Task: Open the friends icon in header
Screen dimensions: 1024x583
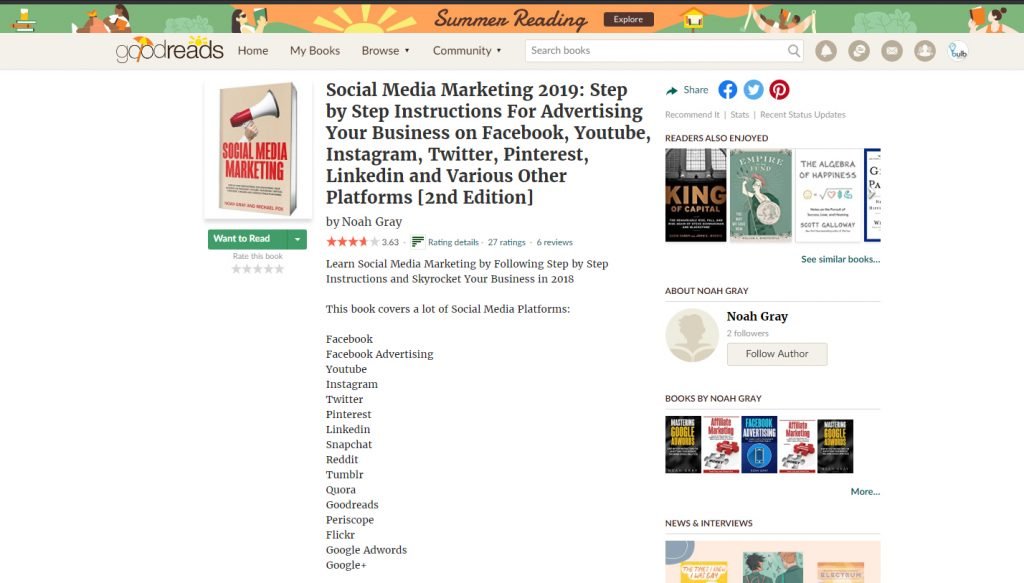Action: [x=925, y=51]
